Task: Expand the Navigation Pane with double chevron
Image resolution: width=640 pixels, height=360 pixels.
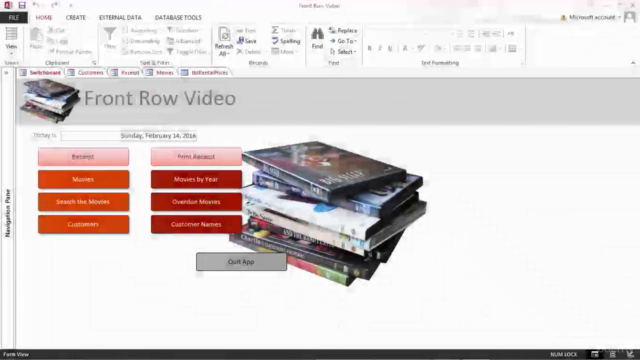Action: point(6,73)
